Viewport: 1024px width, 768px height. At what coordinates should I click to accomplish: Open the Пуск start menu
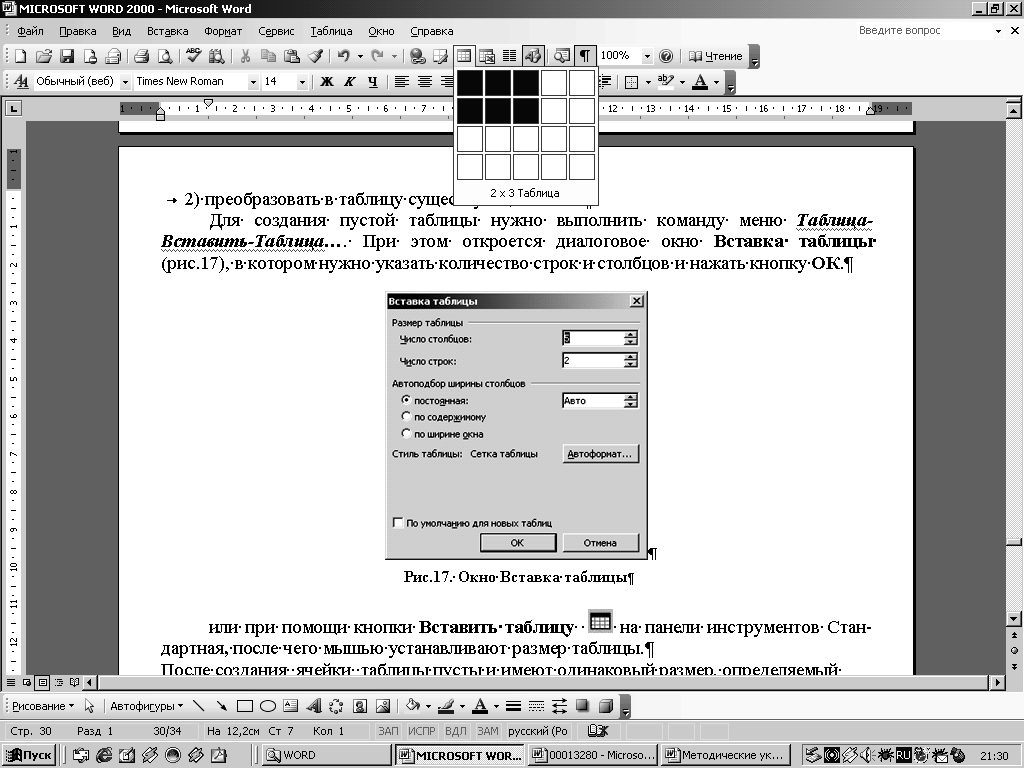[29, 755]
